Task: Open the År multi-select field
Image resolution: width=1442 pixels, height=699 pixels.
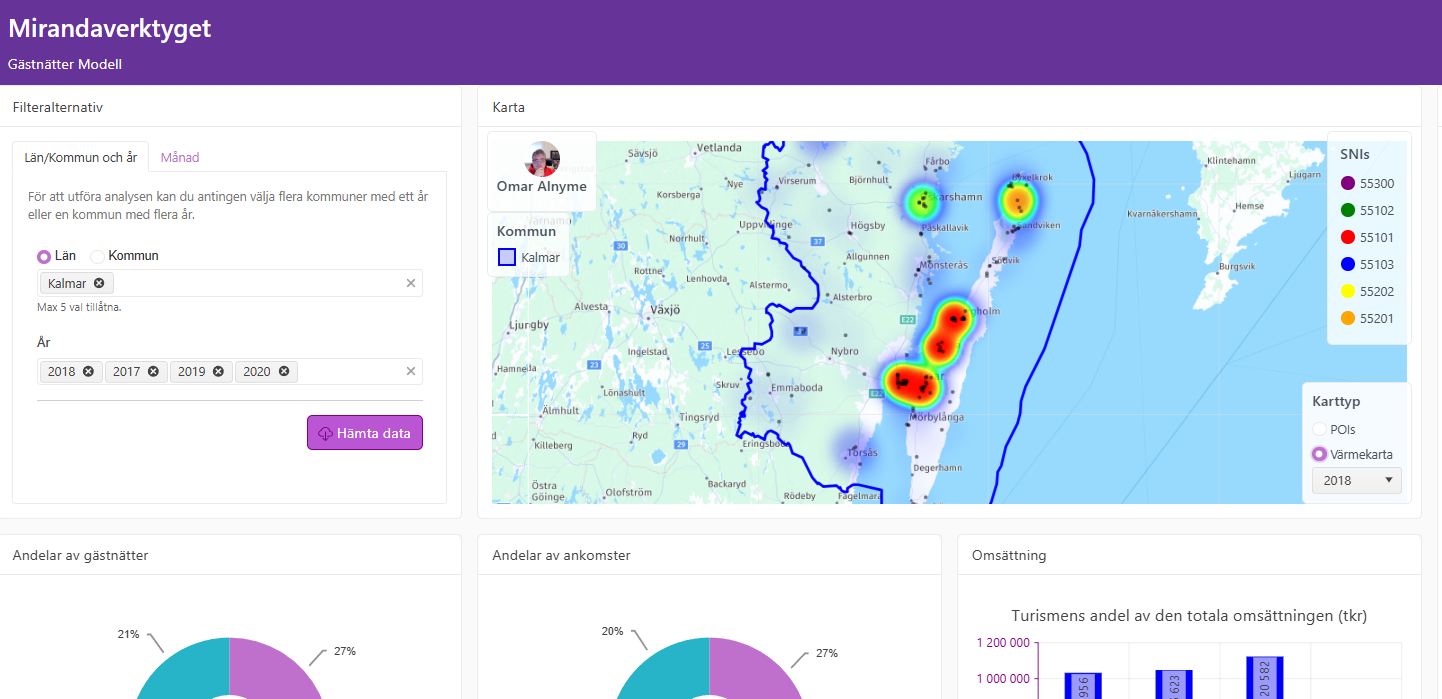Action: (230, 371)
